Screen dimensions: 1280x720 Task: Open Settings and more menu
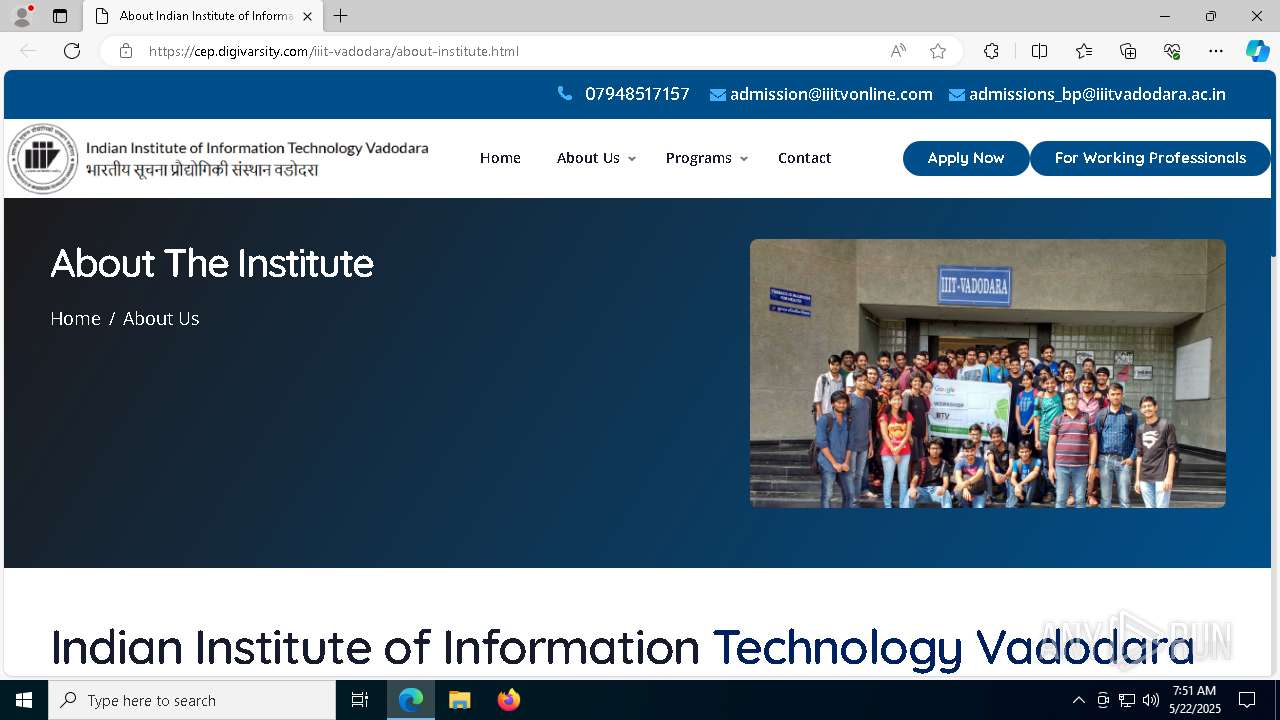point(1216,51)
